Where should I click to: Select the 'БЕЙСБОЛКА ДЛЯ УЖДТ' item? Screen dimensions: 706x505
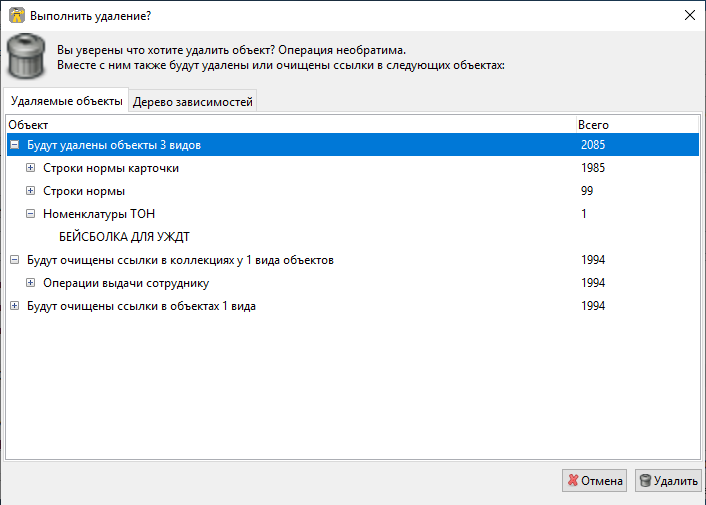[124, 237]
